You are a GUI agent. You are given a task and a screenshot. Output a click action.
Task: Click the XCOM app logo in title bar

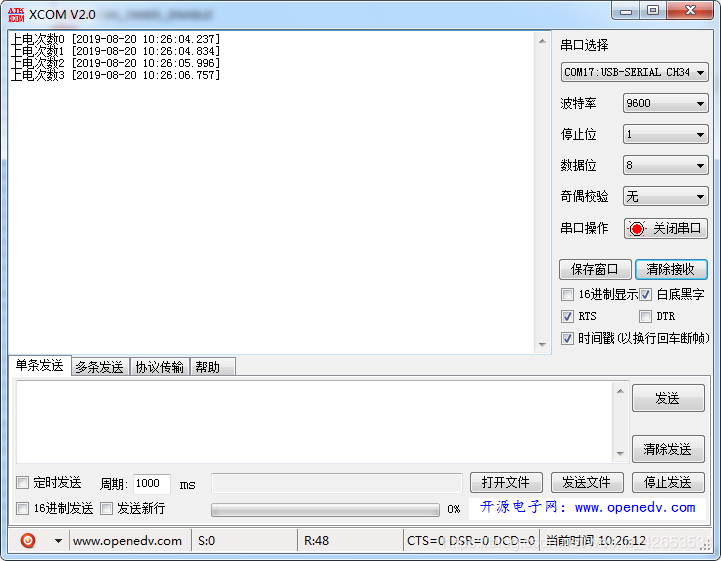(x=16, y=15)
